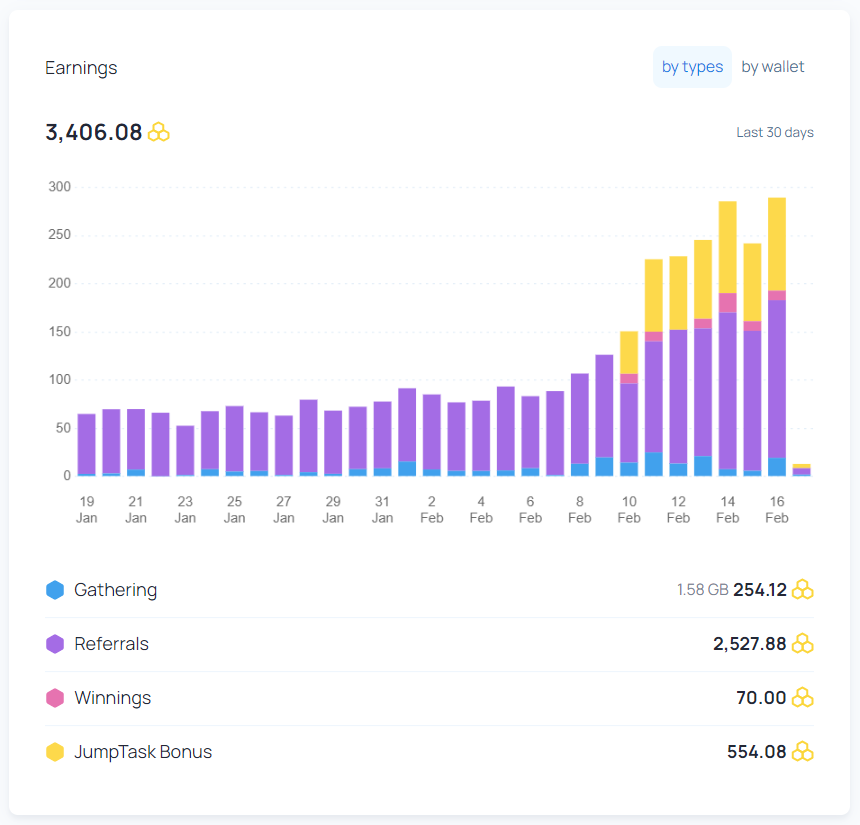860x825 pixels.
Task: Open the 'Last 30 days' period selector
Action: (x=774, y=133)
